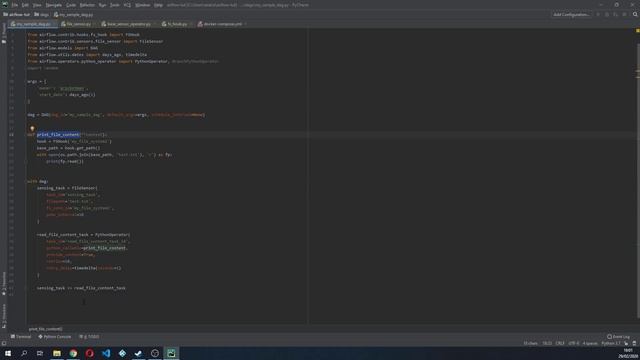Screen dimensions: 640x360
Task: Open Google Chrome from the taskbar
Action: 73,353
